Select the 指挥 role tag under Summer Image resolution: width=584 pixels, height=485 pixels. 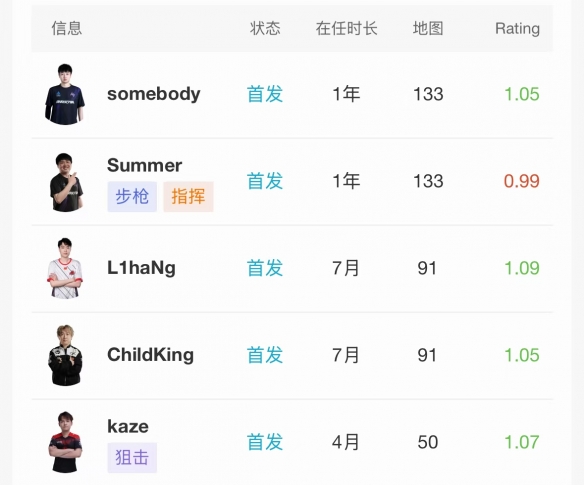(x=188, y=197)
